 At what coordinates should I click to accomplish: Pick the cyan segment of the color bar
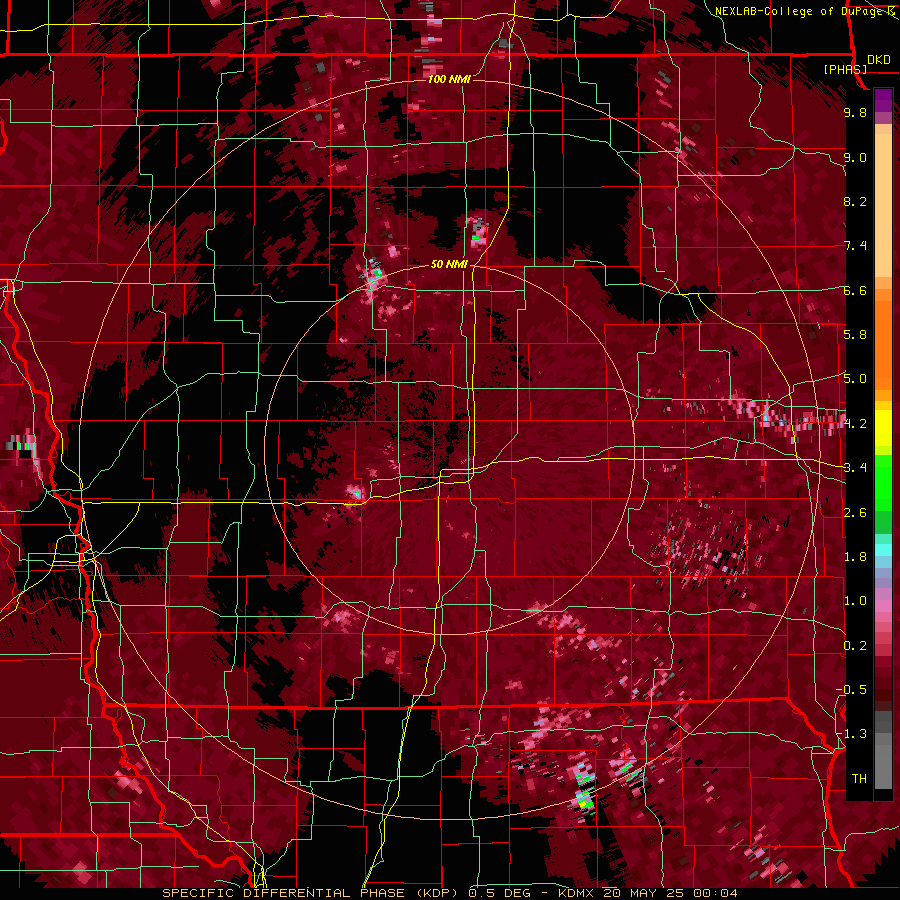[x=883, y=550]
